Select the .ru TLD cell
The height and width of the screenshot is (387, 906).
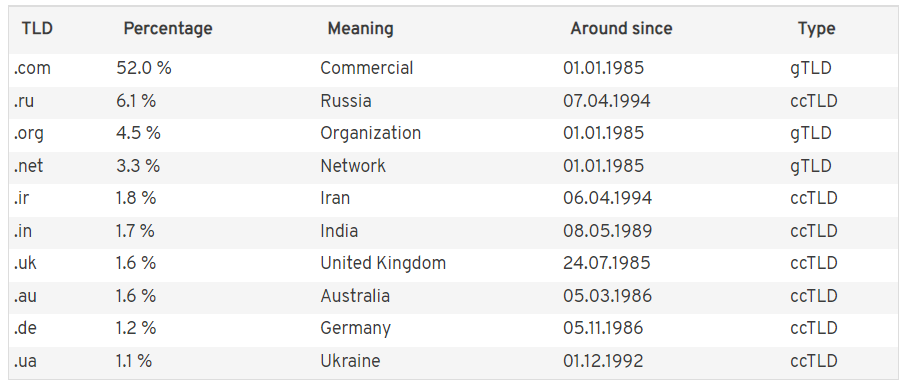click(24, 101)
